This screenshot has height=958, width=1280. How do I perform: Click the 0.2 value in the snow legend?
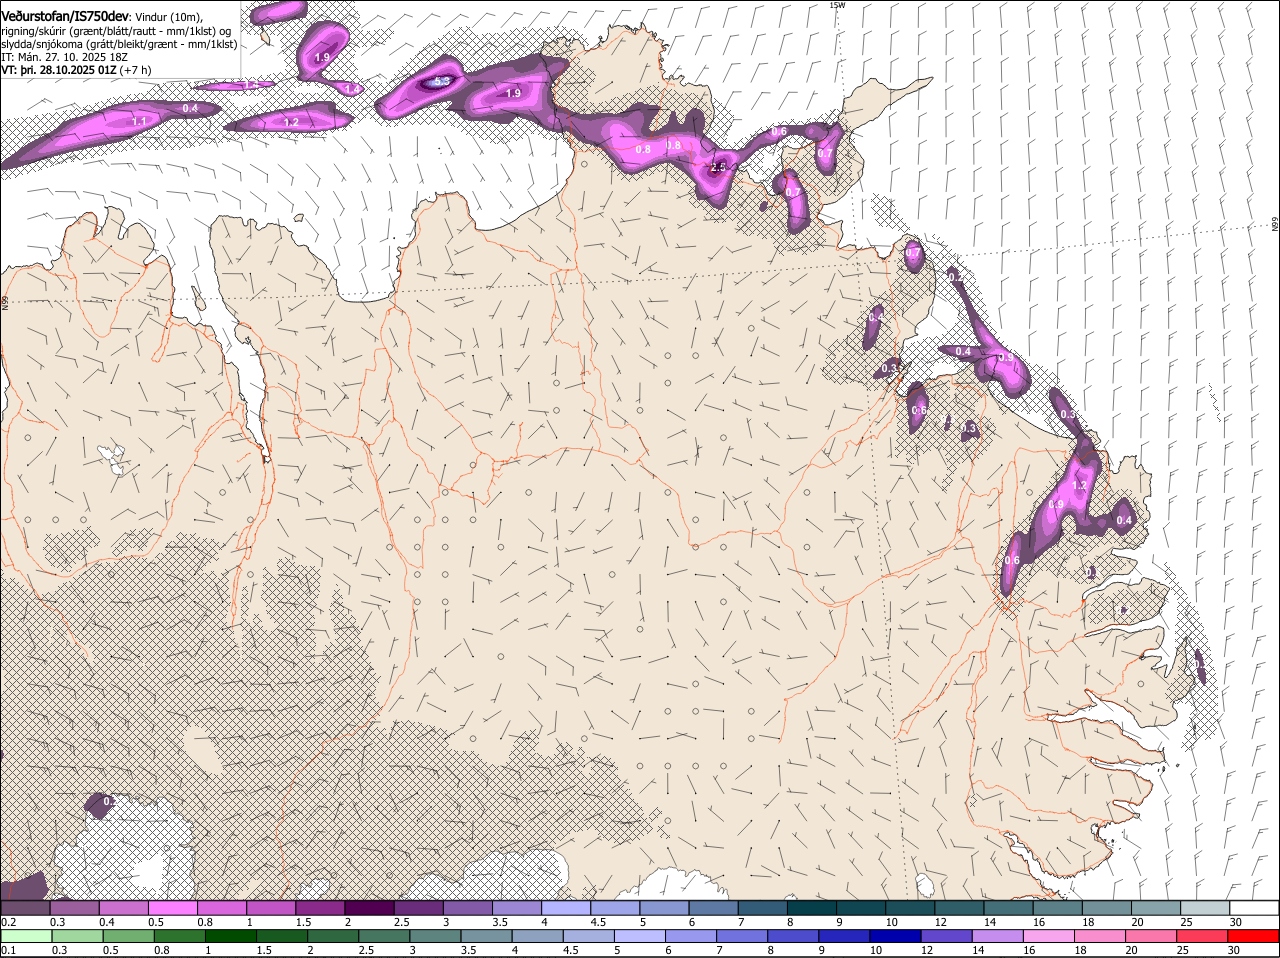(9, 922)
